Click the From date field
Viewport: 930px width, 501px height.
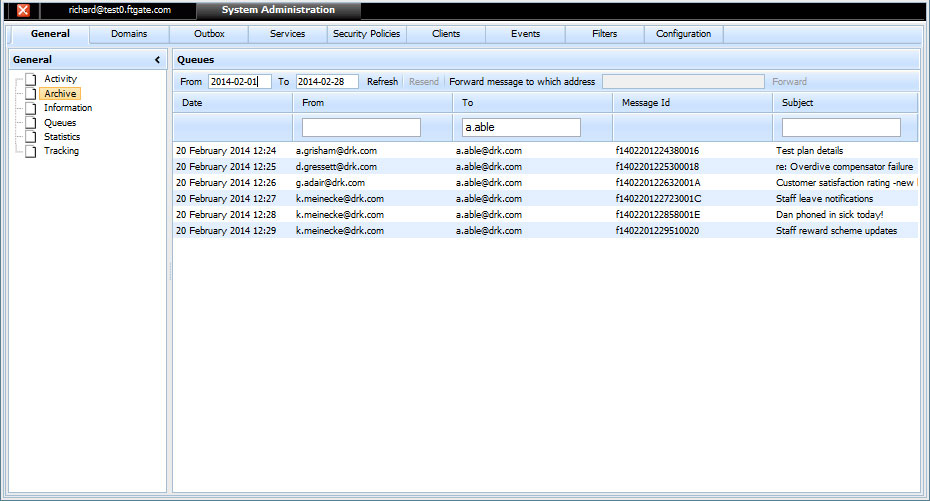[240, 82]
